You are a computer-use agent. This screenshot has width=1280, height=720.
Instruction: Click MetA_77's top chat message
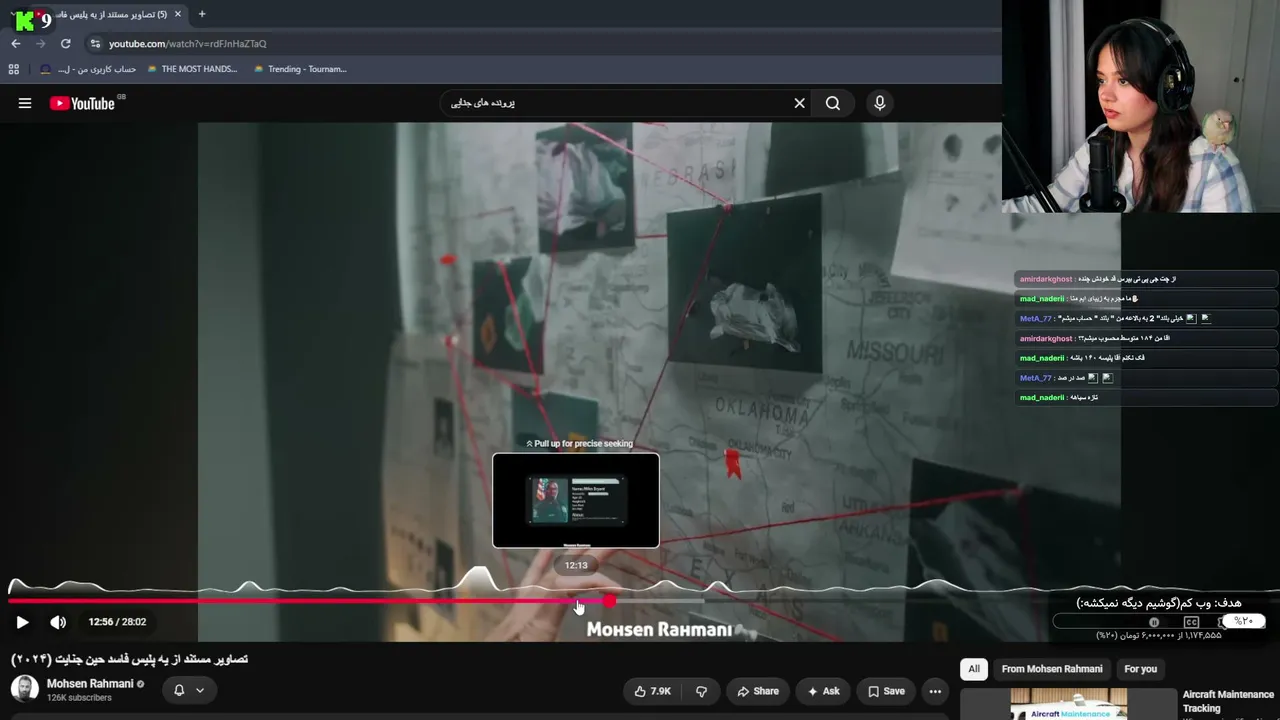pos(1145,318)
